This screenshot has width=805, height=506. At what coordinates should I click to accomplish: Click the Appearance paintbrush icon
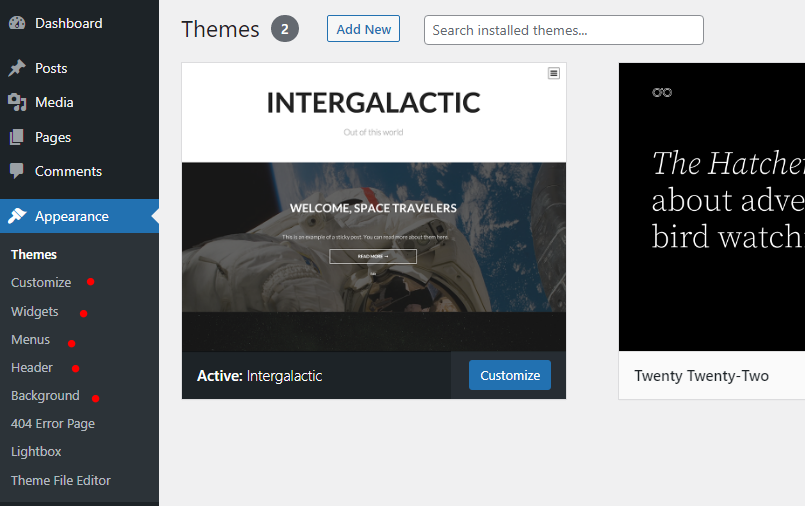[x=17, y=216]
